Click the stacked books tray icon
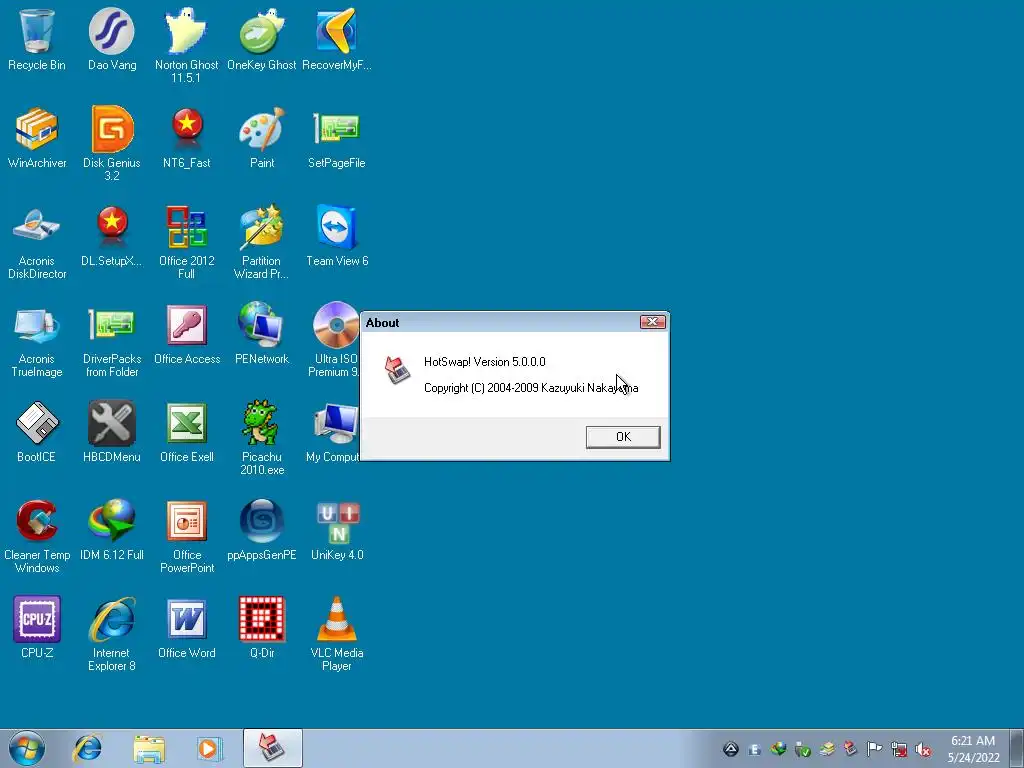This screenshot has height=768, width=1024. tap(827, 749)
